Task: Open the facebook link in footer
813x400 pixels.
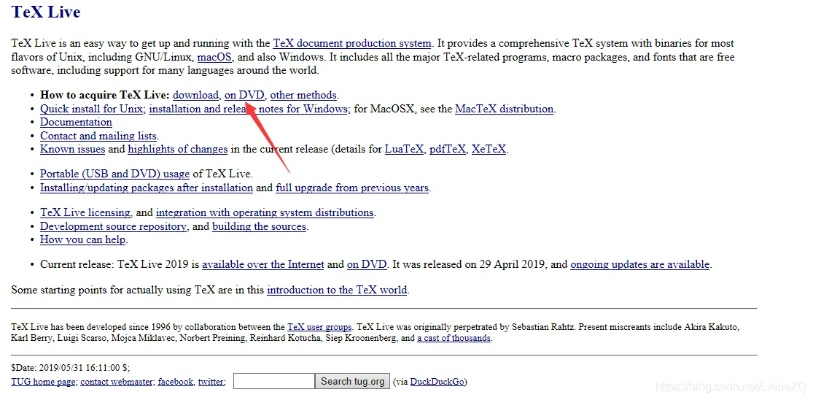Action: (x=175, y=382)
